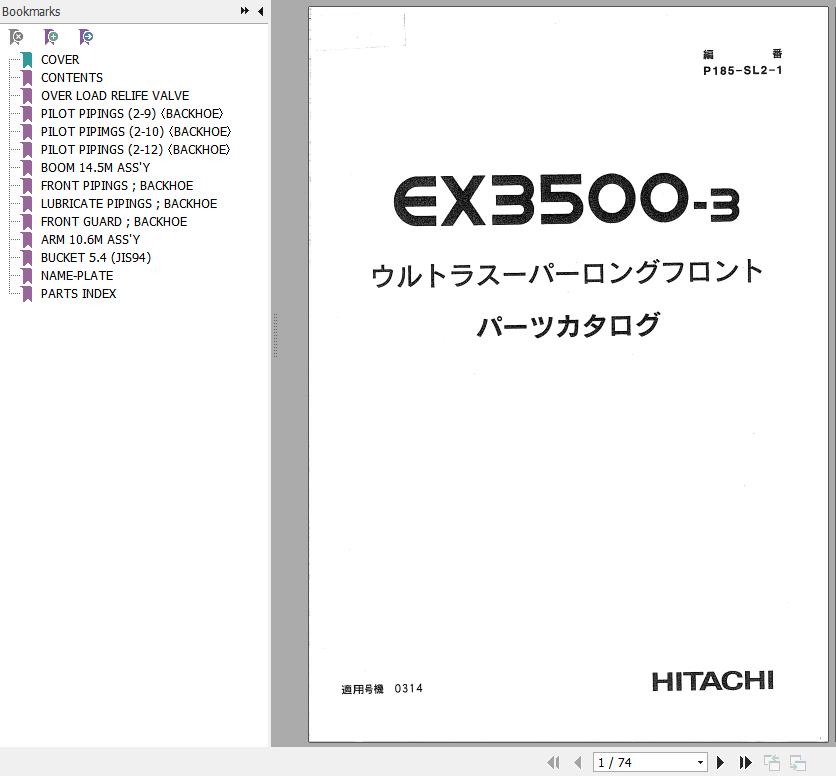Viewport: 836px width, 776px height.
Task: Click the BOOM 14.5M bookmark ribbon icon
Action: click(x=27, y=167)
